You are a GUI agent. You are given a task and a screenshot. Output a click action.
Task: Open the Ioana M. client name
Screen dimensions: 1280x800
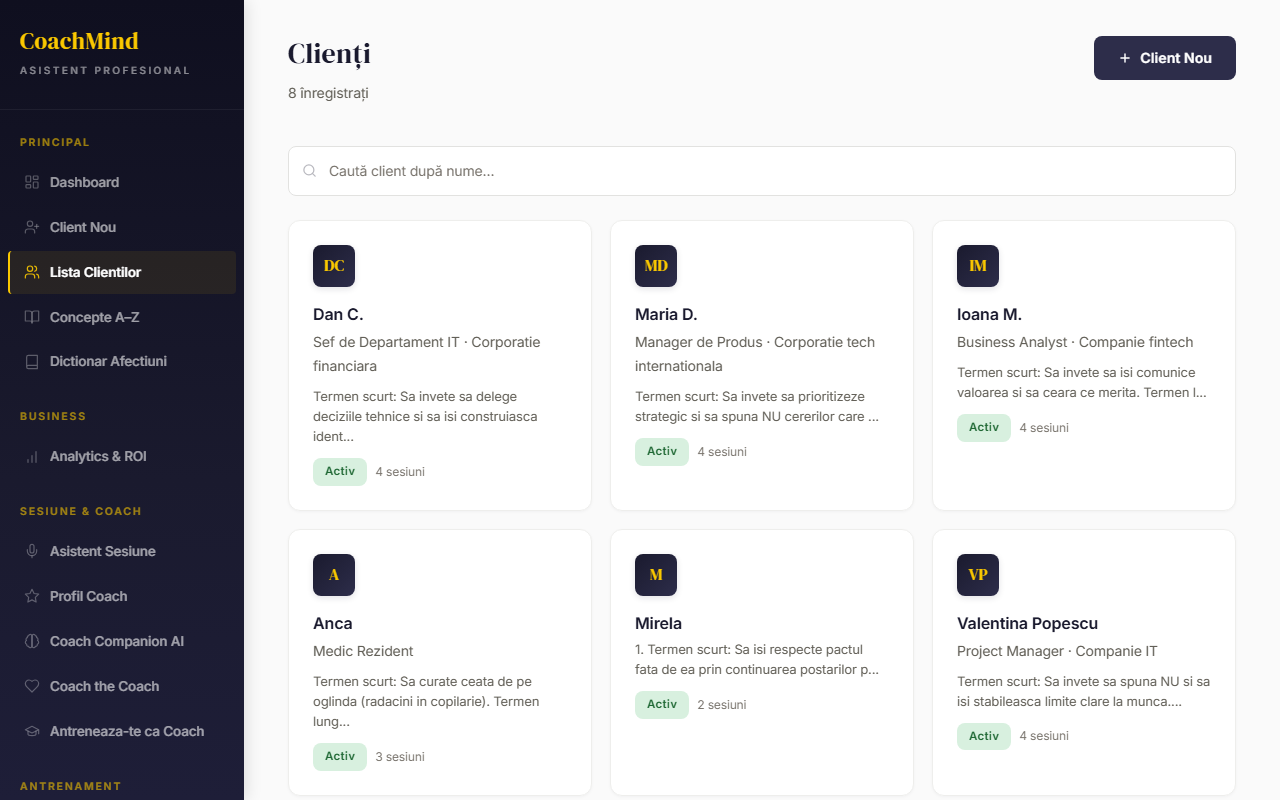[x=989, y=314]
